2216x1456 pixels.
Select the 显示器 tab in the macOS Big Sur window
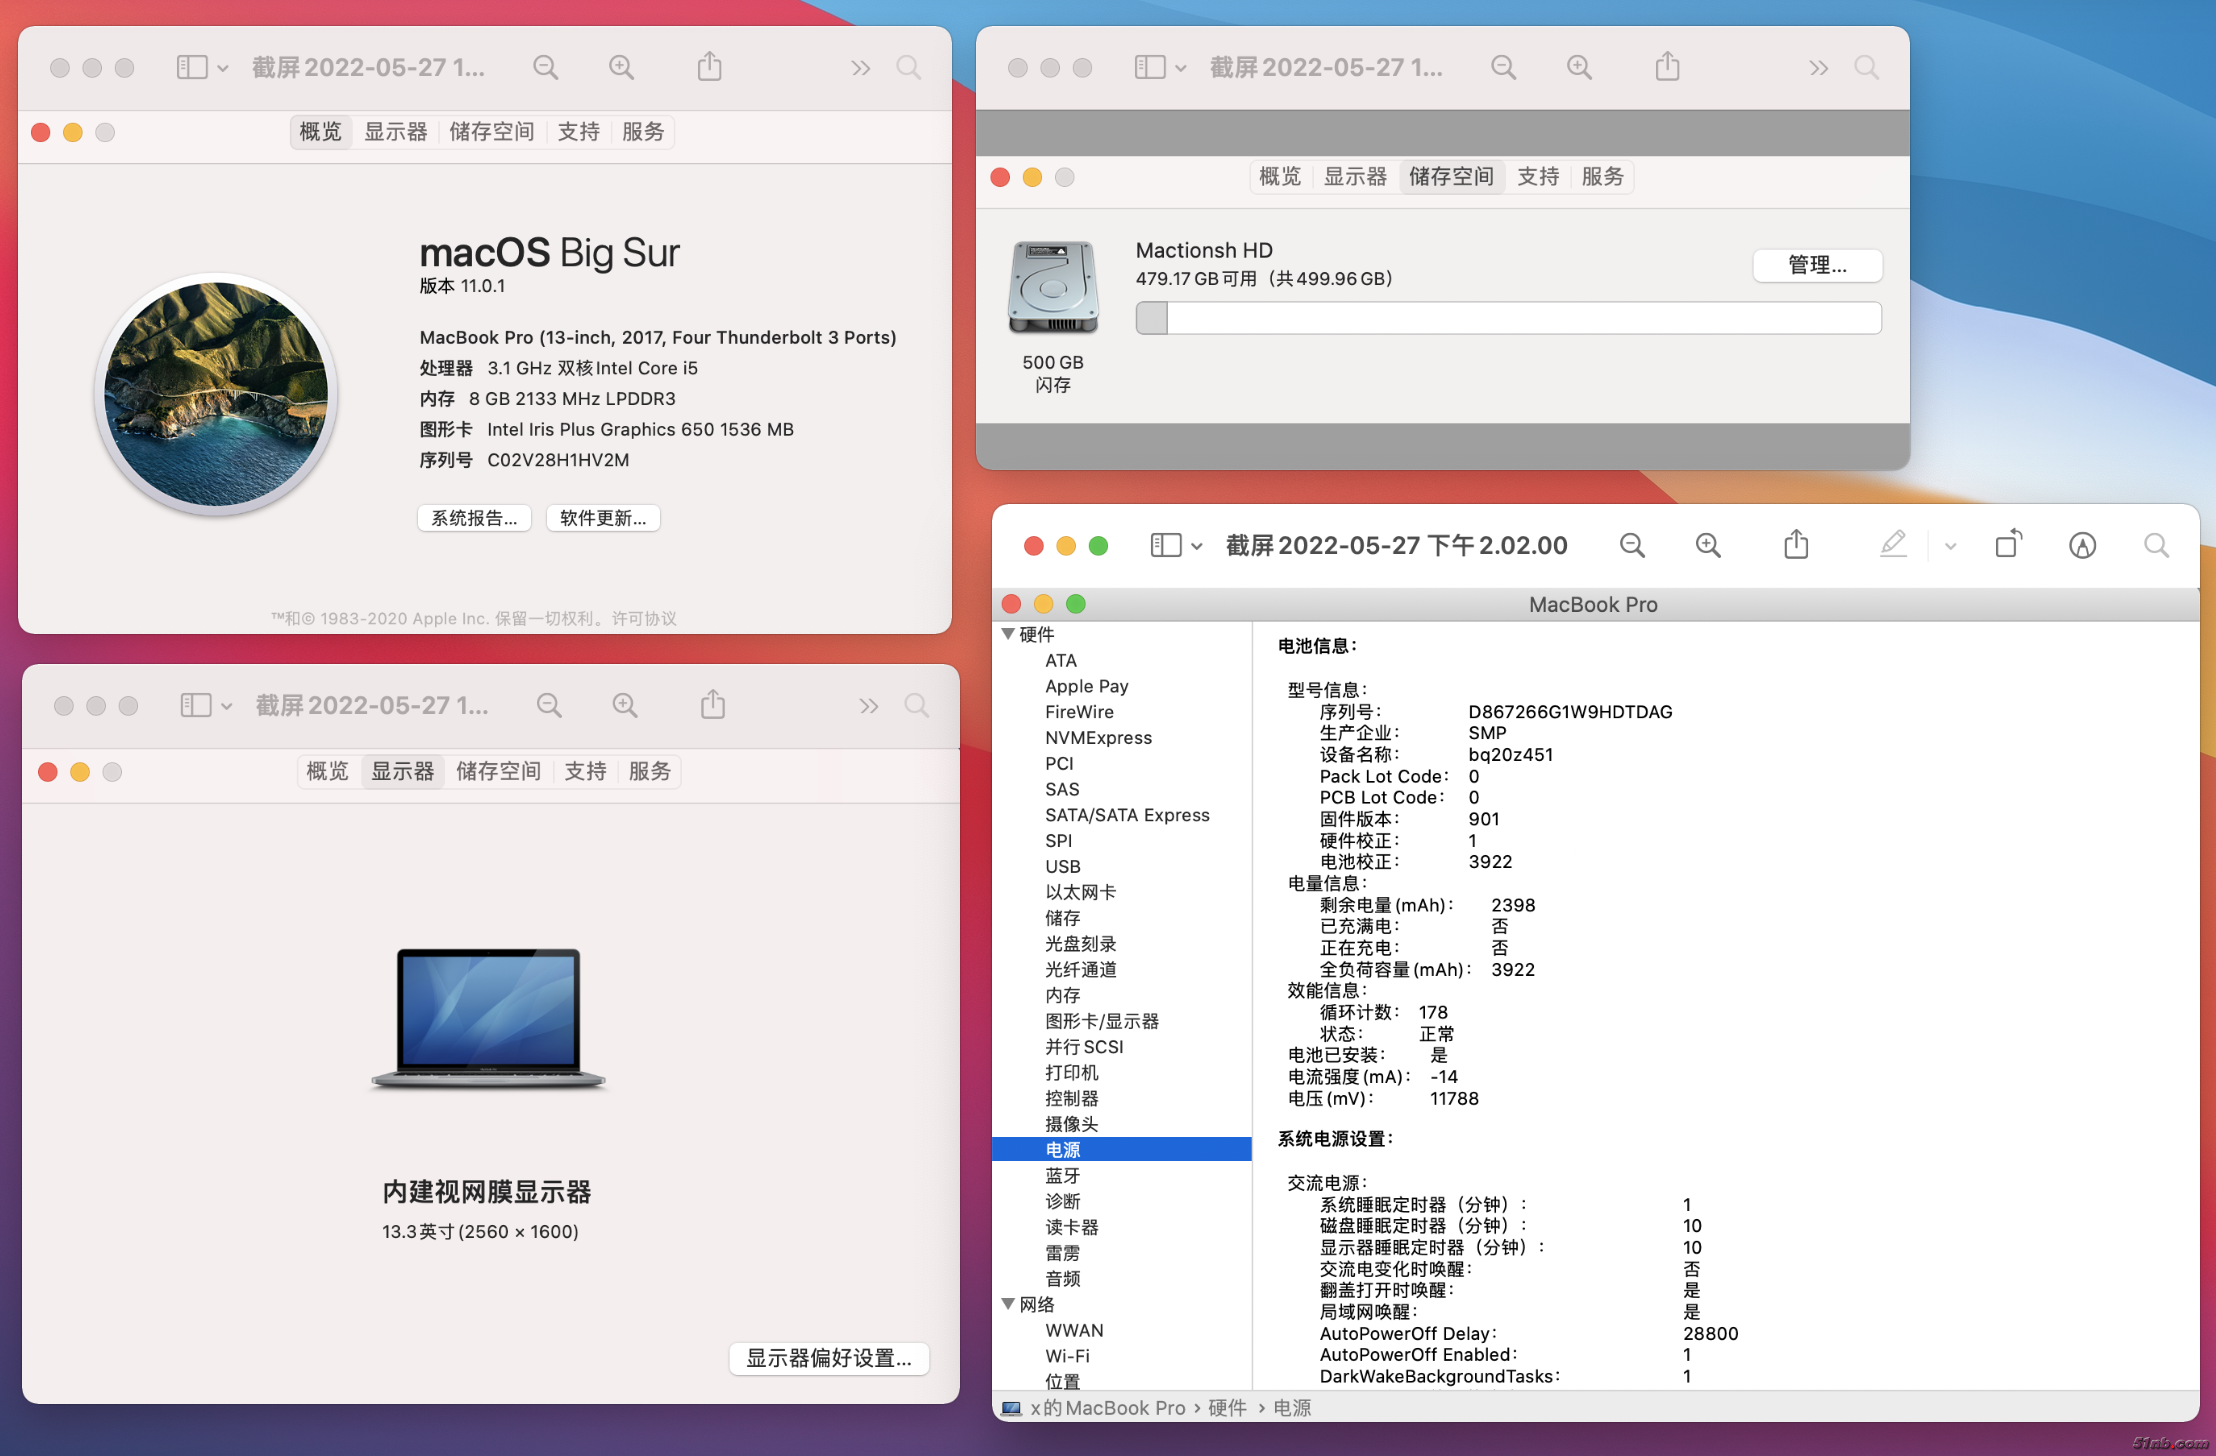pos(395,132)
